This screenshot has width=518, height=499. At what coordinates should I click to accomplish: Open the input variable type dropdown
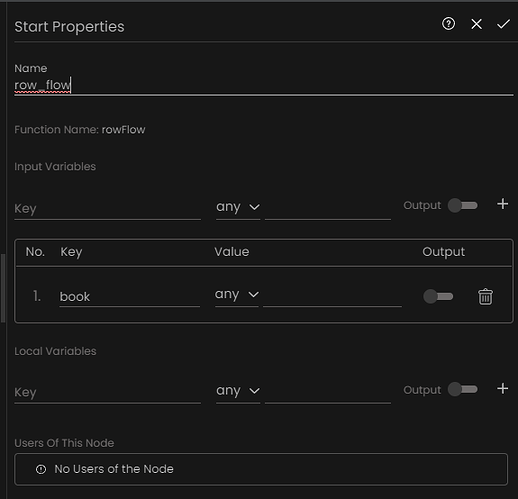[238, 207]
